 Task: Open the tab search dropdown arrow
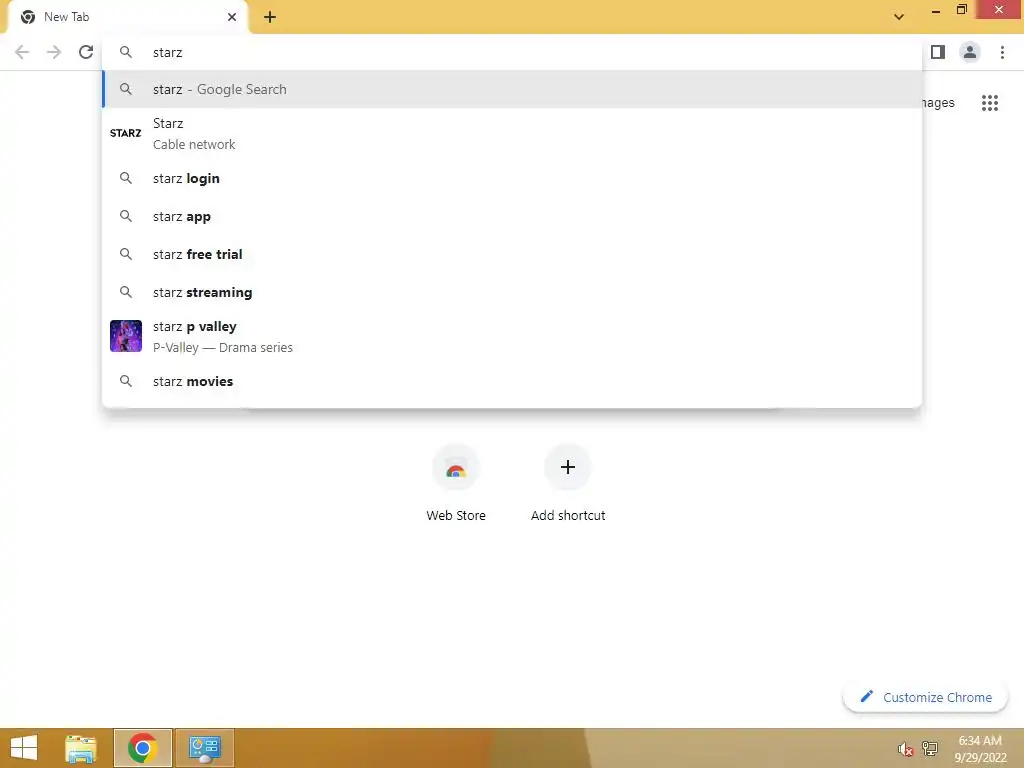tap(899, 17)
